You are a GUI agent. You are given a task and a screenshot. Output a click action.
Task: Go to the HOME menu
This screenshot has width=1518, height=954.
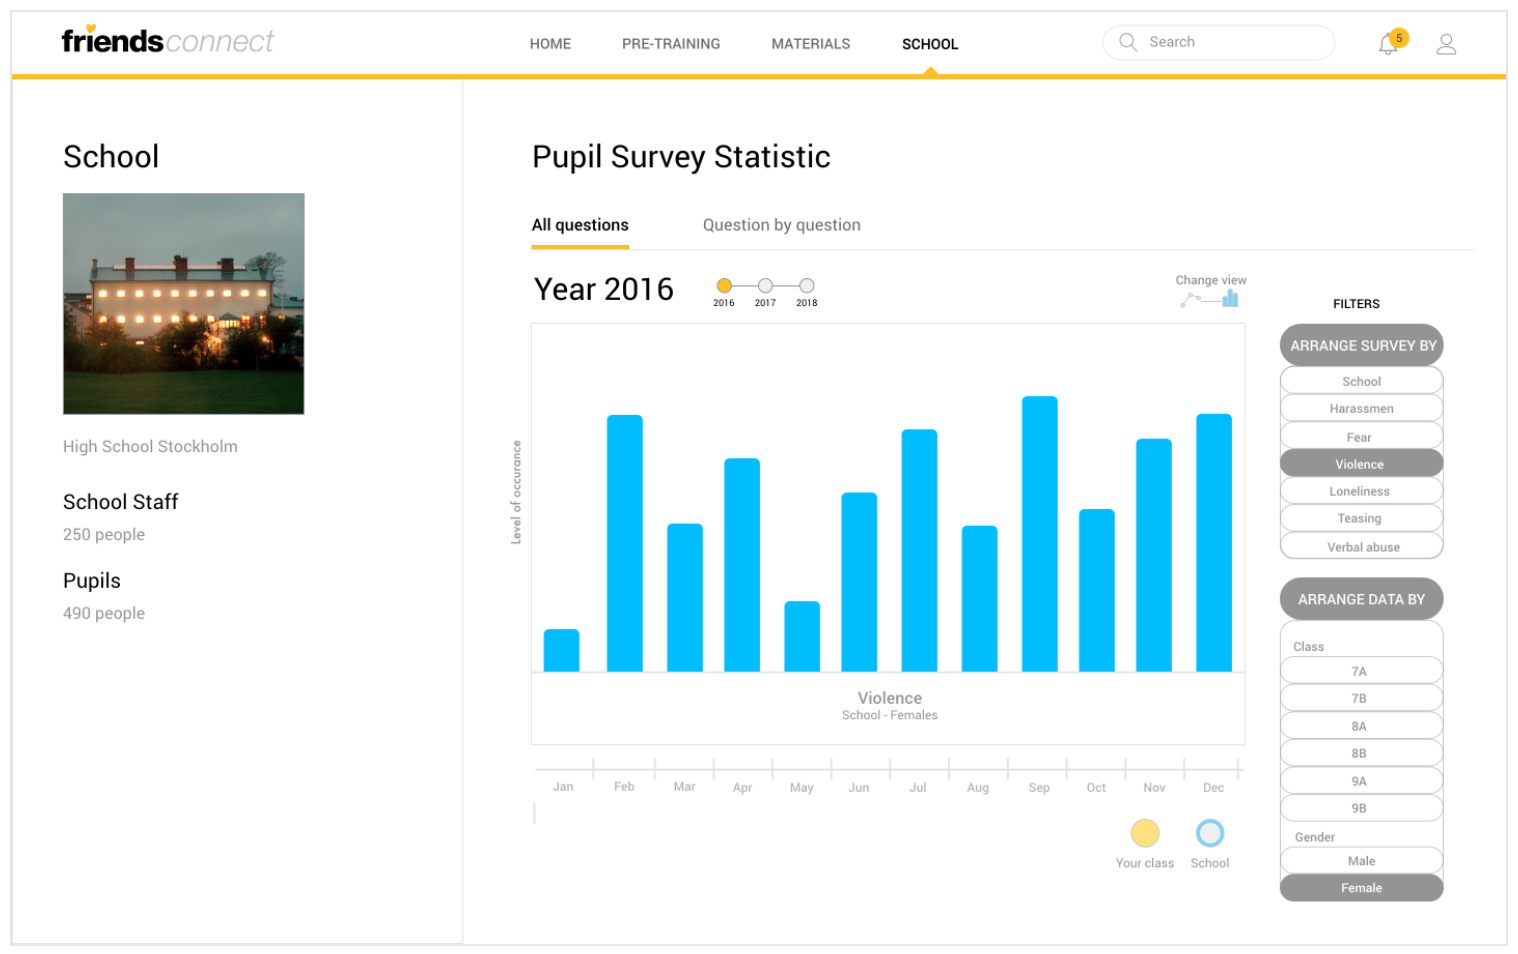click(x=550, y=44)
